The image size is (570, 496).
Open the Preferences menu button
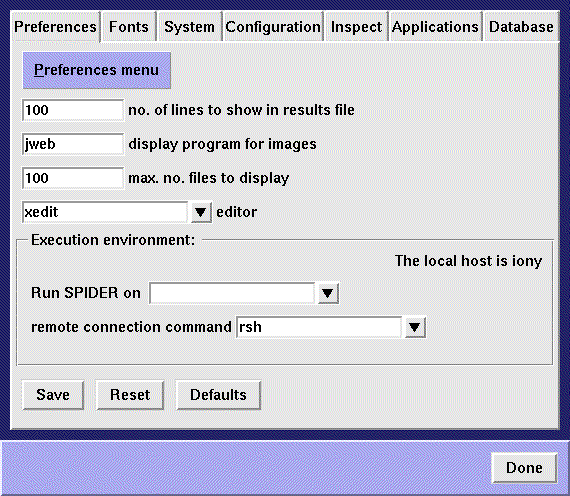tap(97, 70)
